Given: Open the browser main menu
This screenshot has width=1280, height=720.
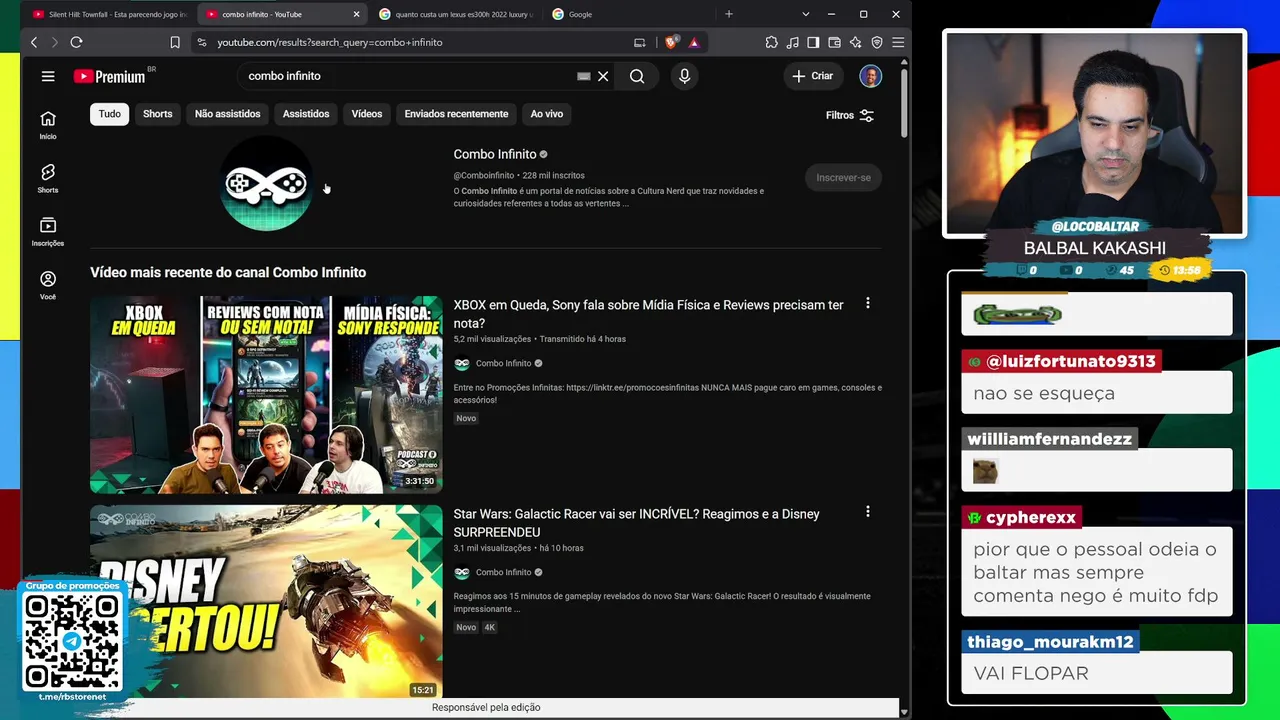Looking at the screenshot, I should click(x=898, y=42).
